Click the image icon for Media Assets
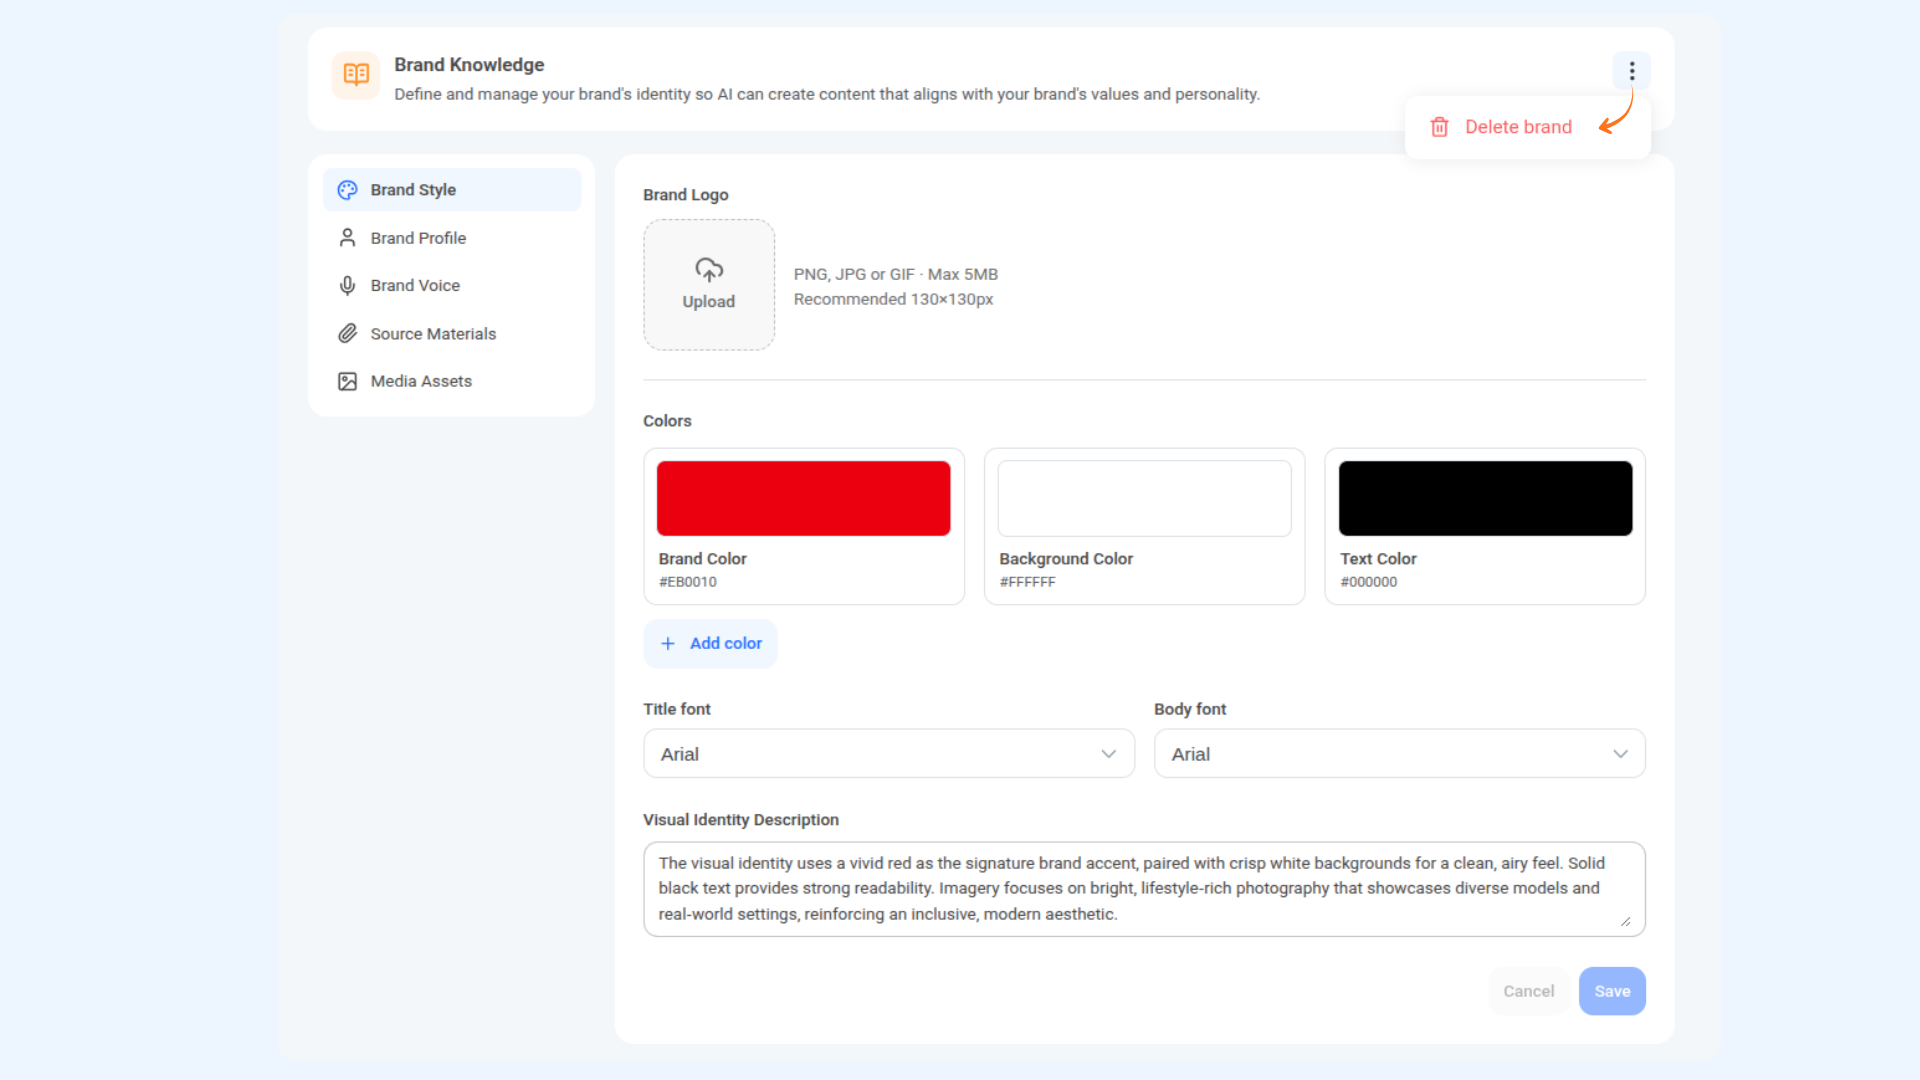The image size is (1920, 1080). coord(347,381)
